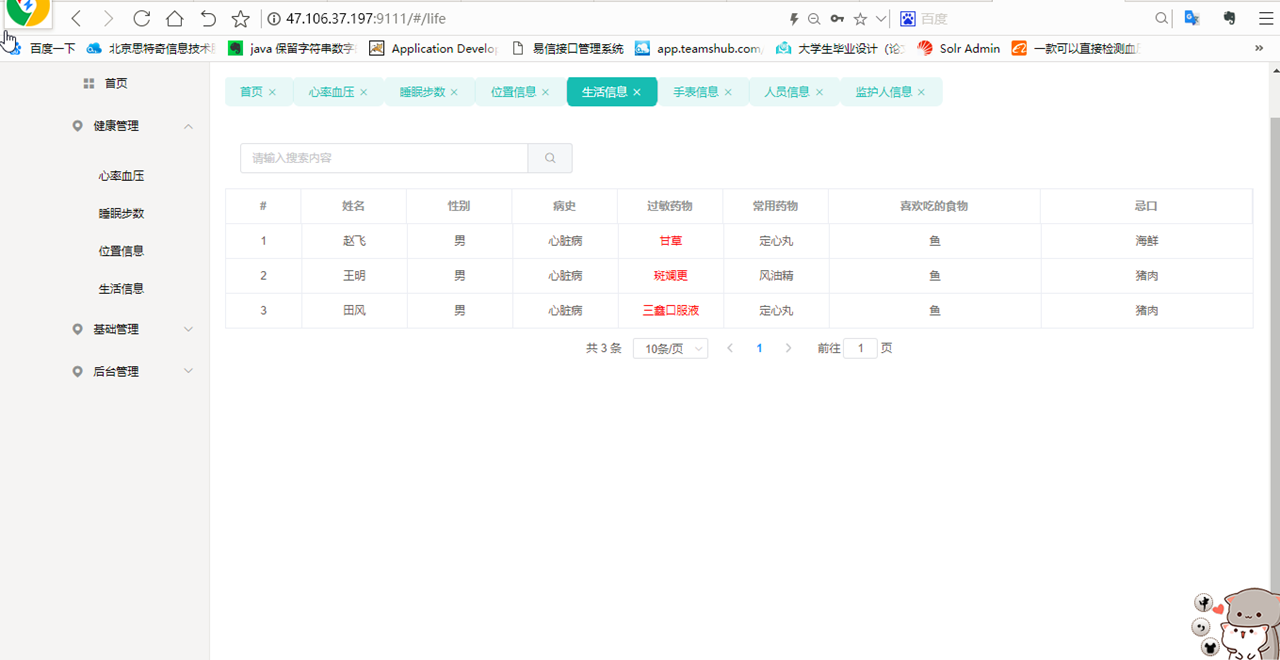Click the browser refresh icon

(x=142, y=18)
